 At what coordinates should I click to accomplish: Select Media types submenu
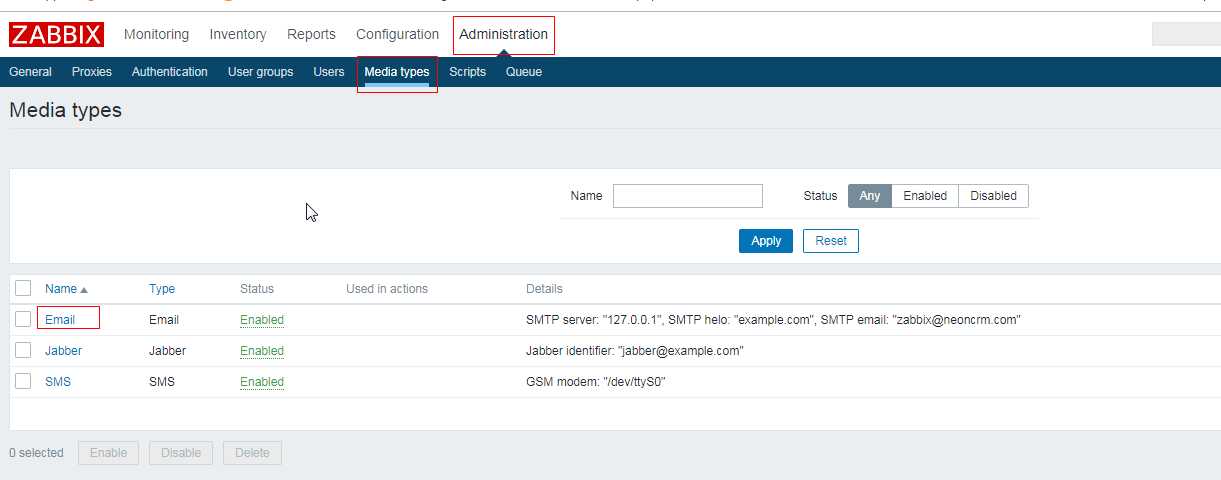pyautogui.click(x=397, y=72)
